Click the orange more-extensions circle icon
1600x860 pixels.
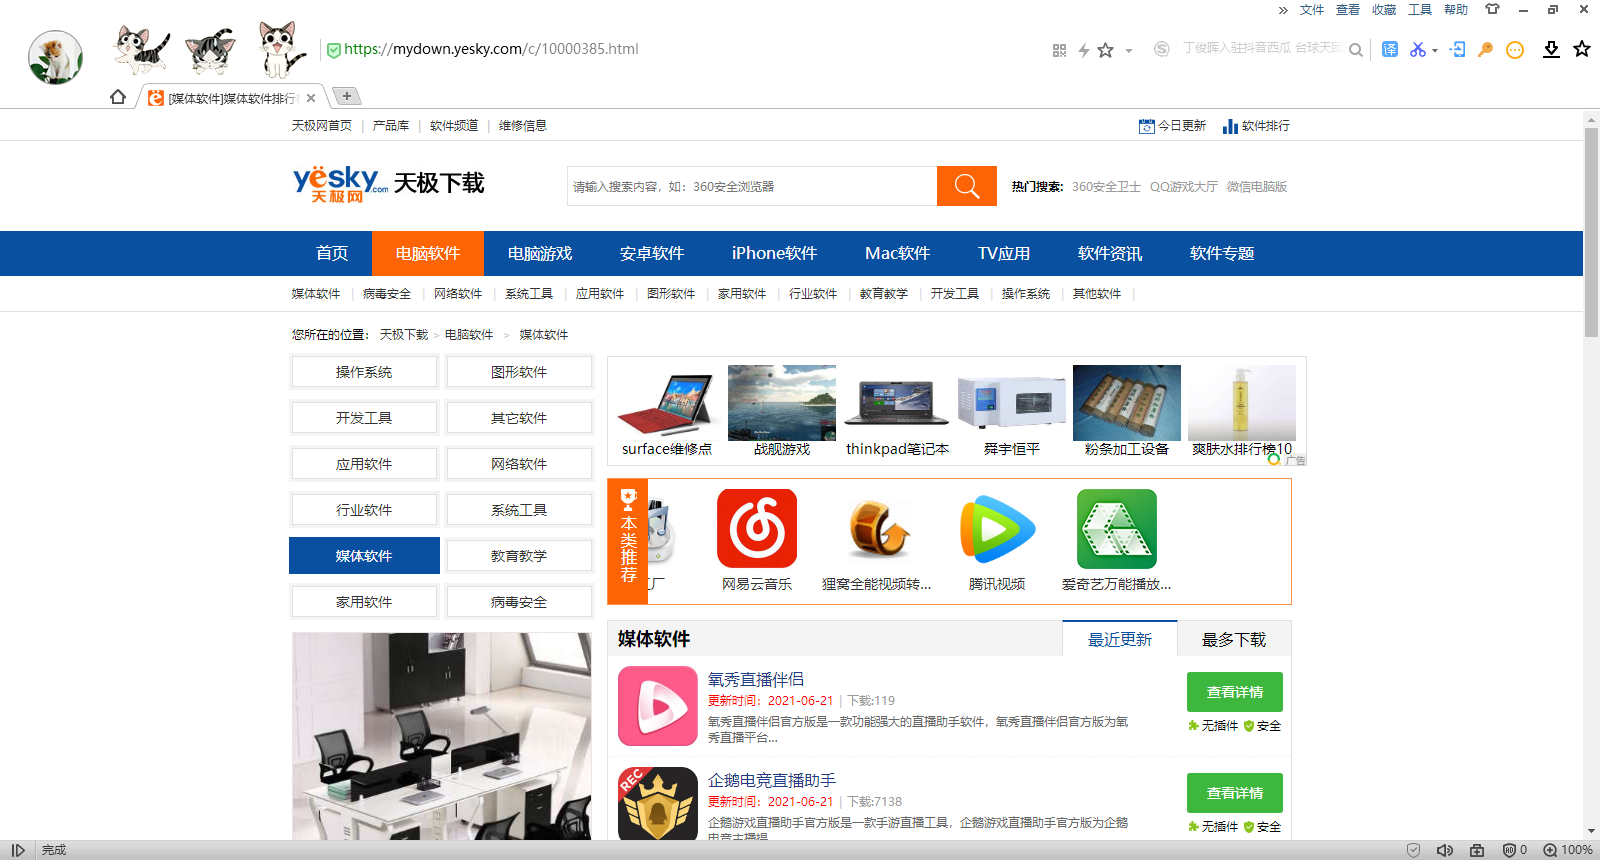click(1515, 50)
